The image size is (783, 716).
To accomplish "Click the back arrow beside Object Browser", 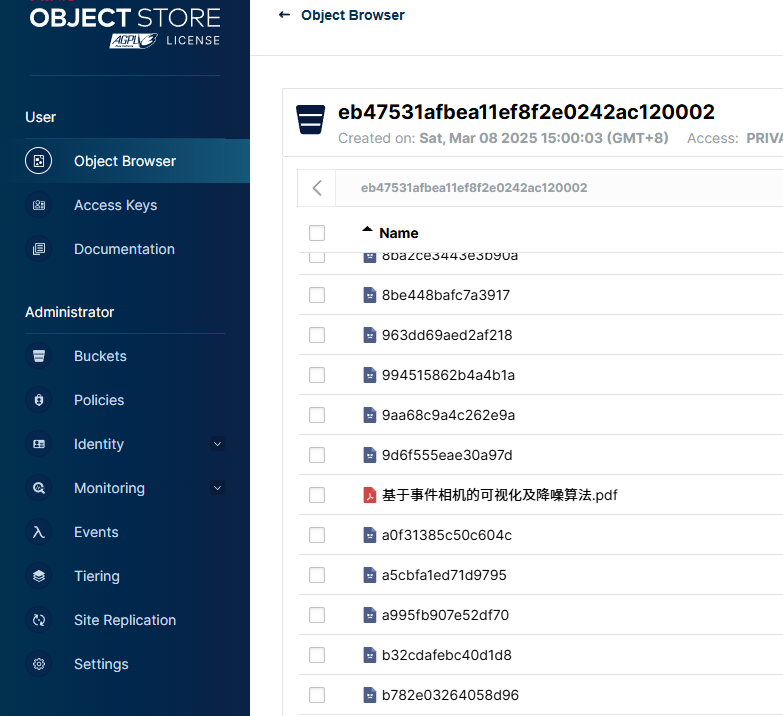I will pos(284,15).
